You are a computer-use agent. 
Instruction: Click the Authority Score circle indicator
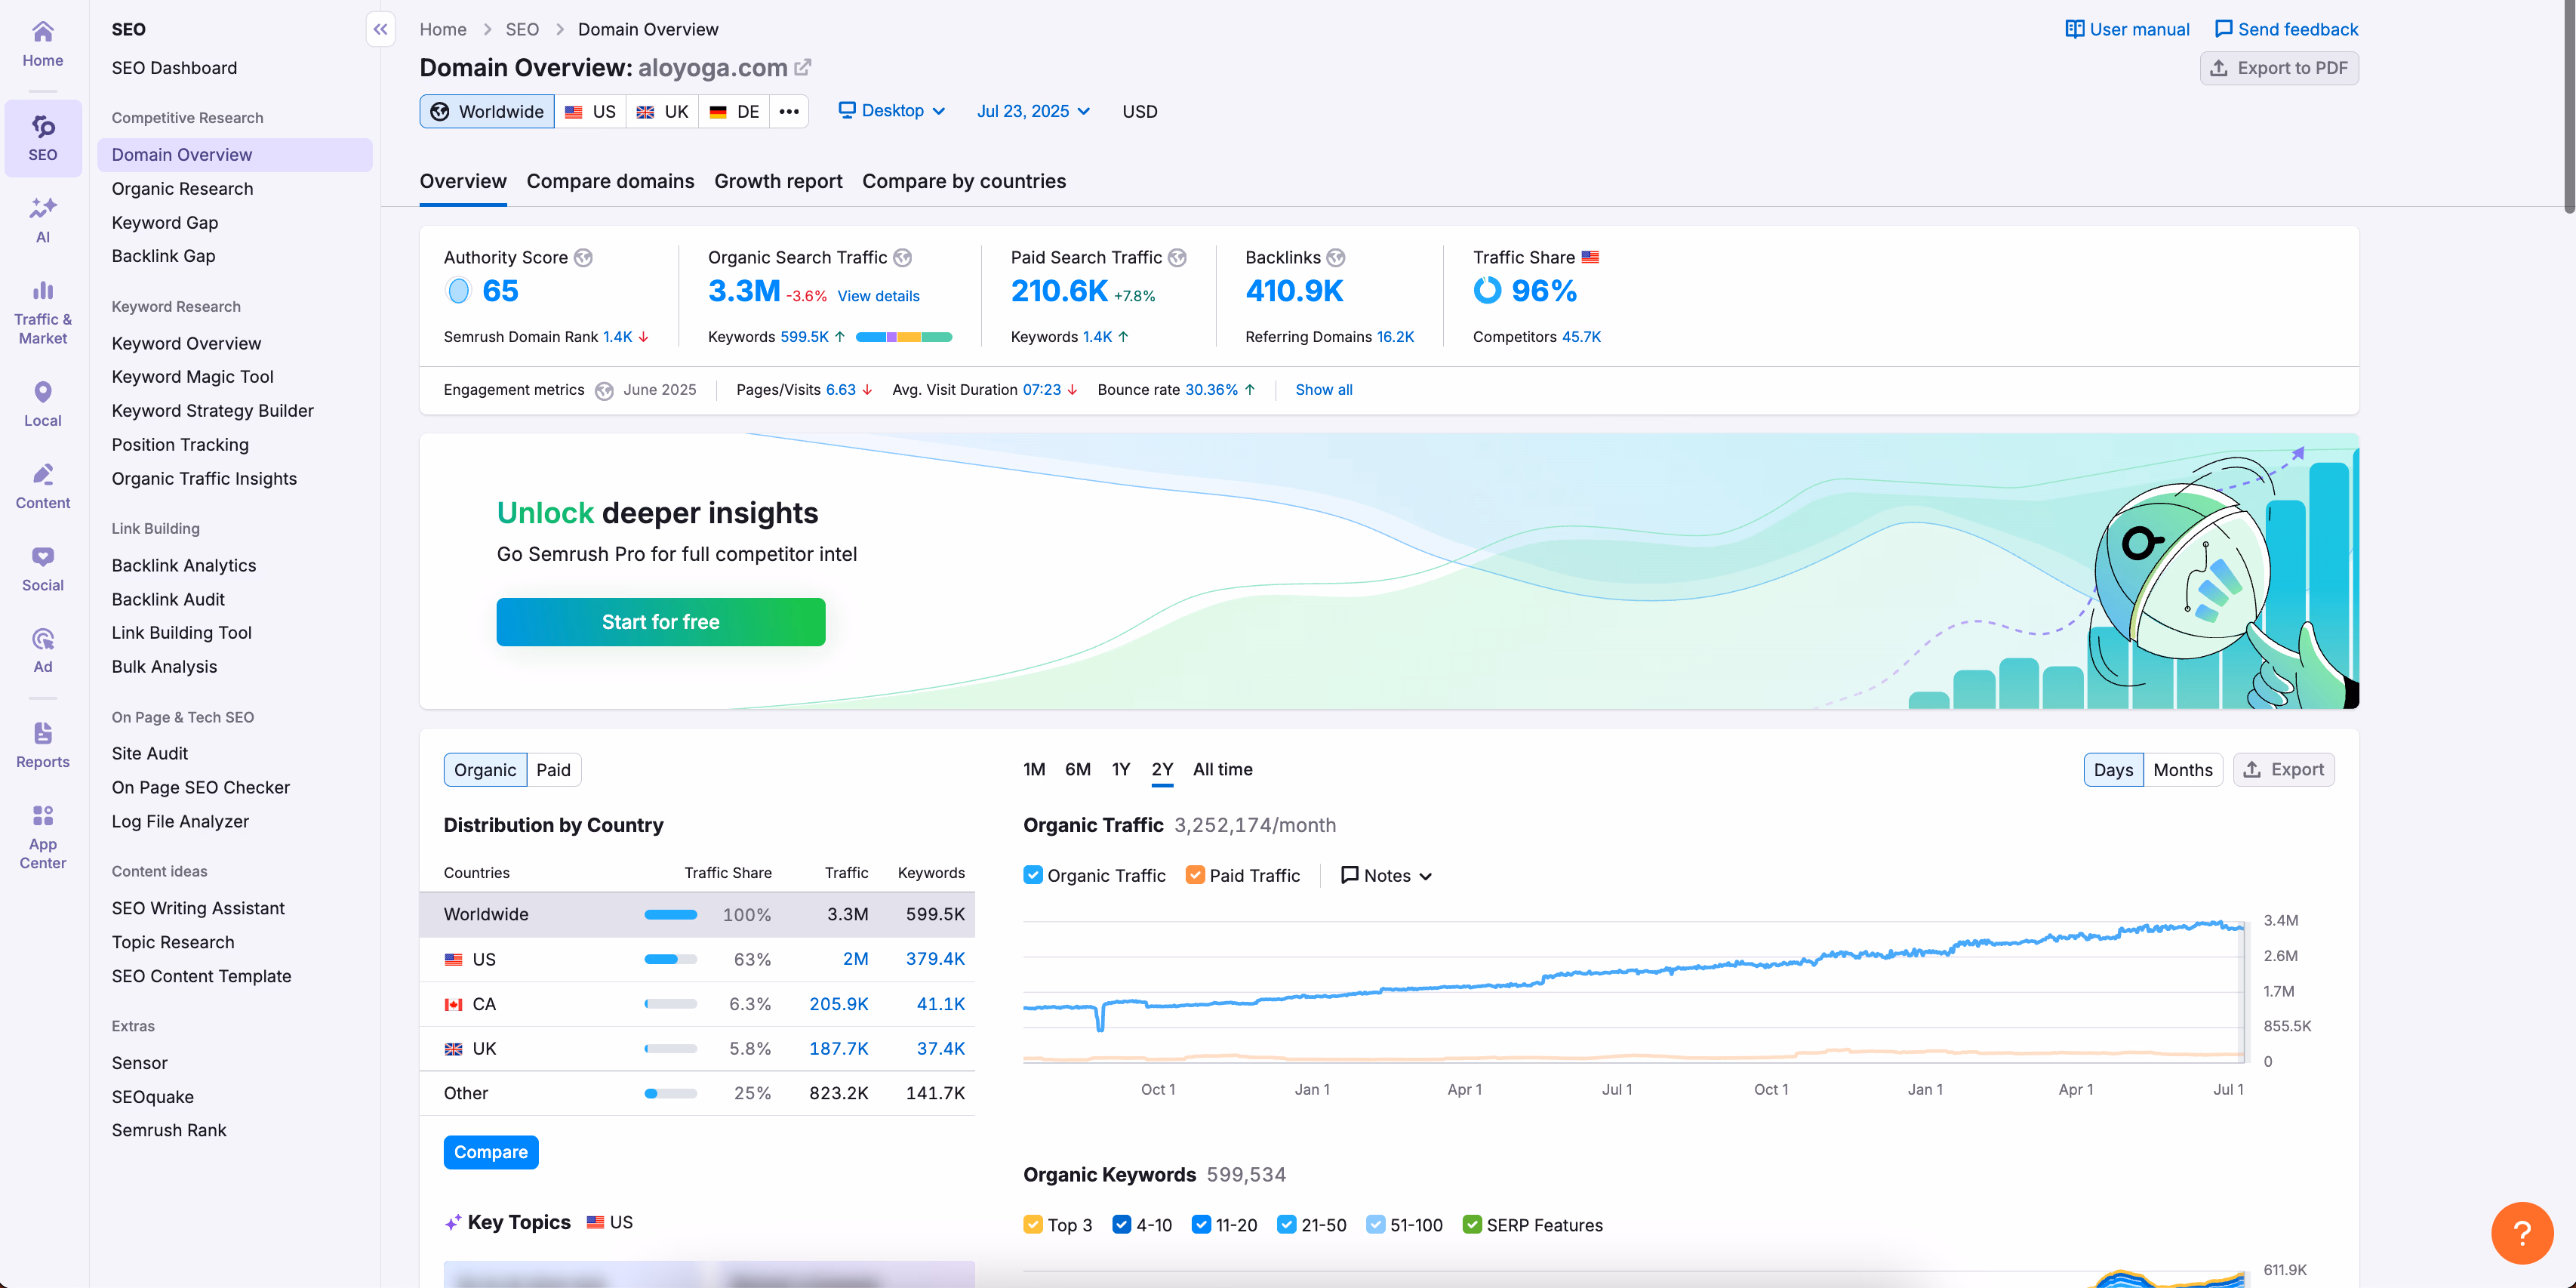pyautogui.click(x=458, y=291)
